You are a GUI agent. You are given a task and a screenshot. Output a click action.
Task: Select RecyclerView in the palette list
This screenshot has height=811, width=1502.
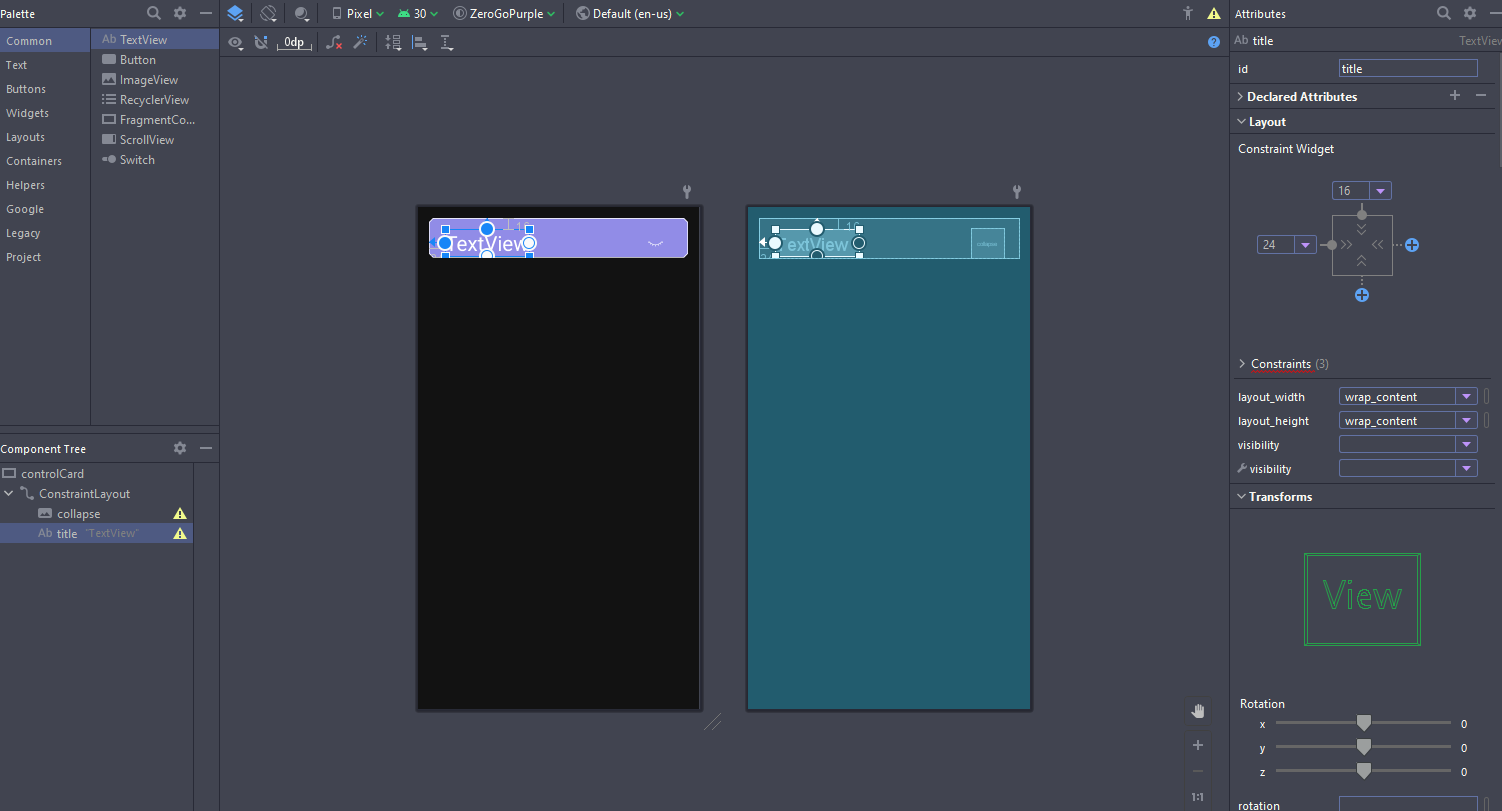tap(155, 100)
